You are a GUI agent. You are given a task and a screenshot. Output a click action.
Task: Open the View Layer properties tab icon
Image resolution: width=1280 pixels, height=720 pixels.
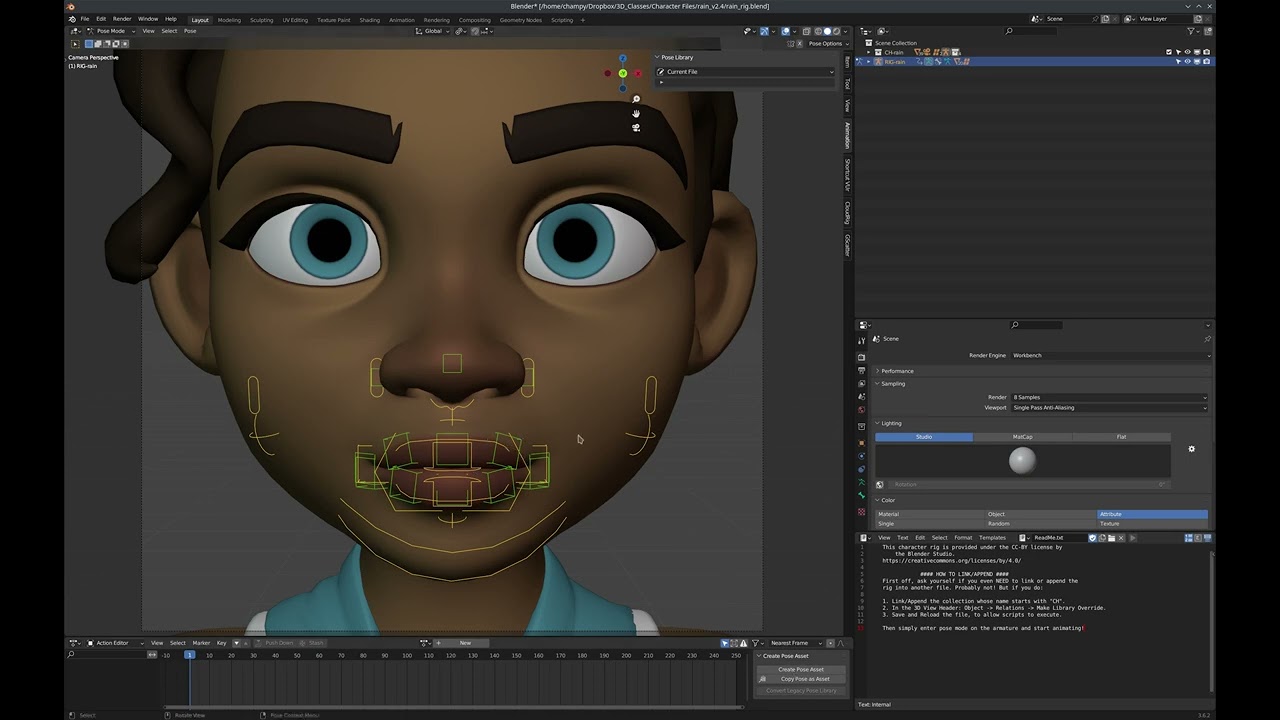(x=861, y=383)
